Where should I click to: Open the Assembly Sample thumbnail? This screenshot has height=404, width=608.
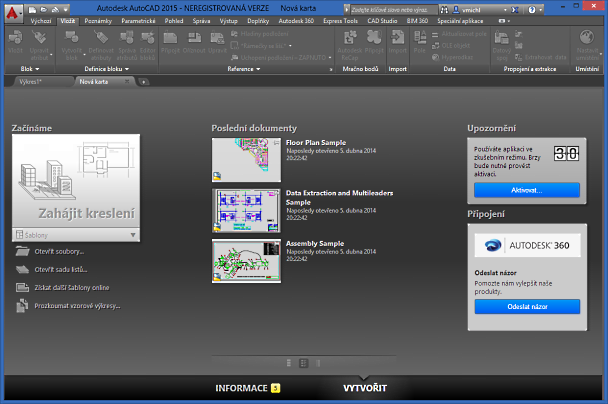[246, 261]
